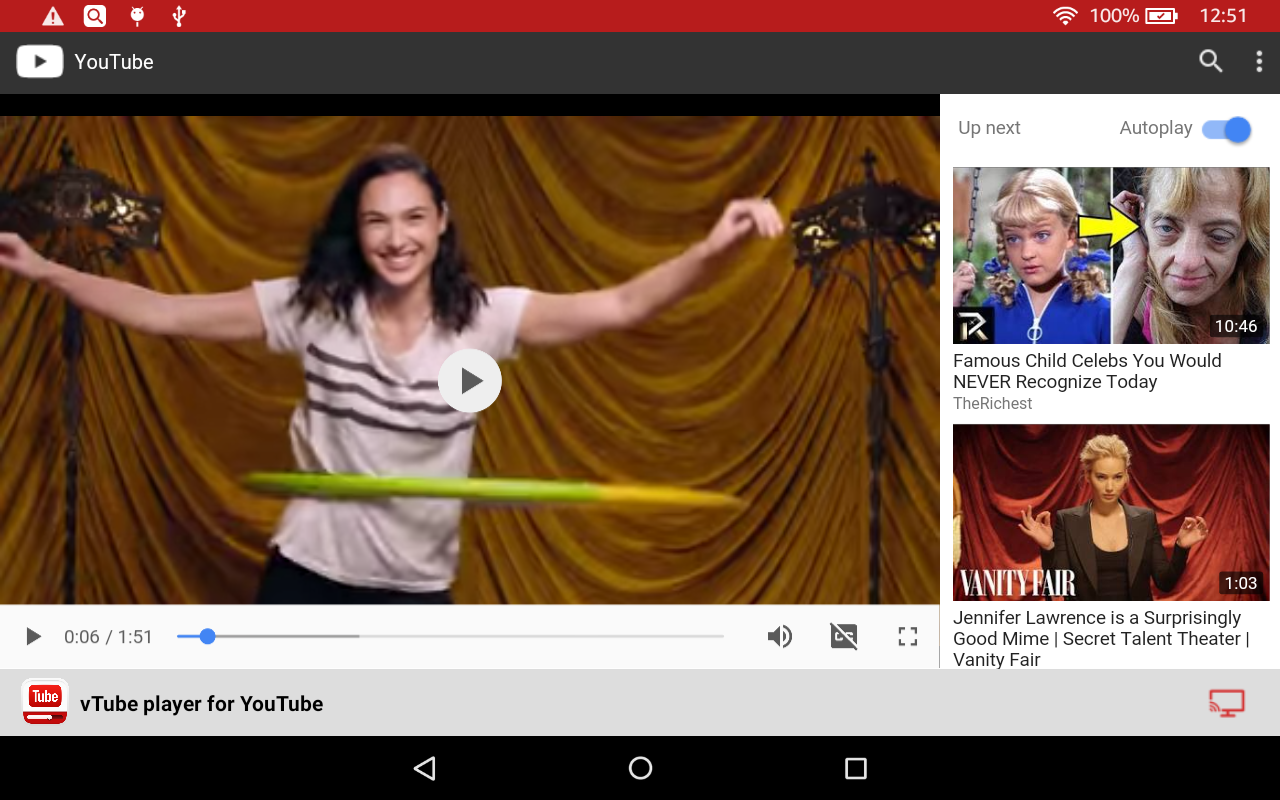1280x800 pixels.
Task: Mute the video with the speaker icon
Action: pos(780,636)
